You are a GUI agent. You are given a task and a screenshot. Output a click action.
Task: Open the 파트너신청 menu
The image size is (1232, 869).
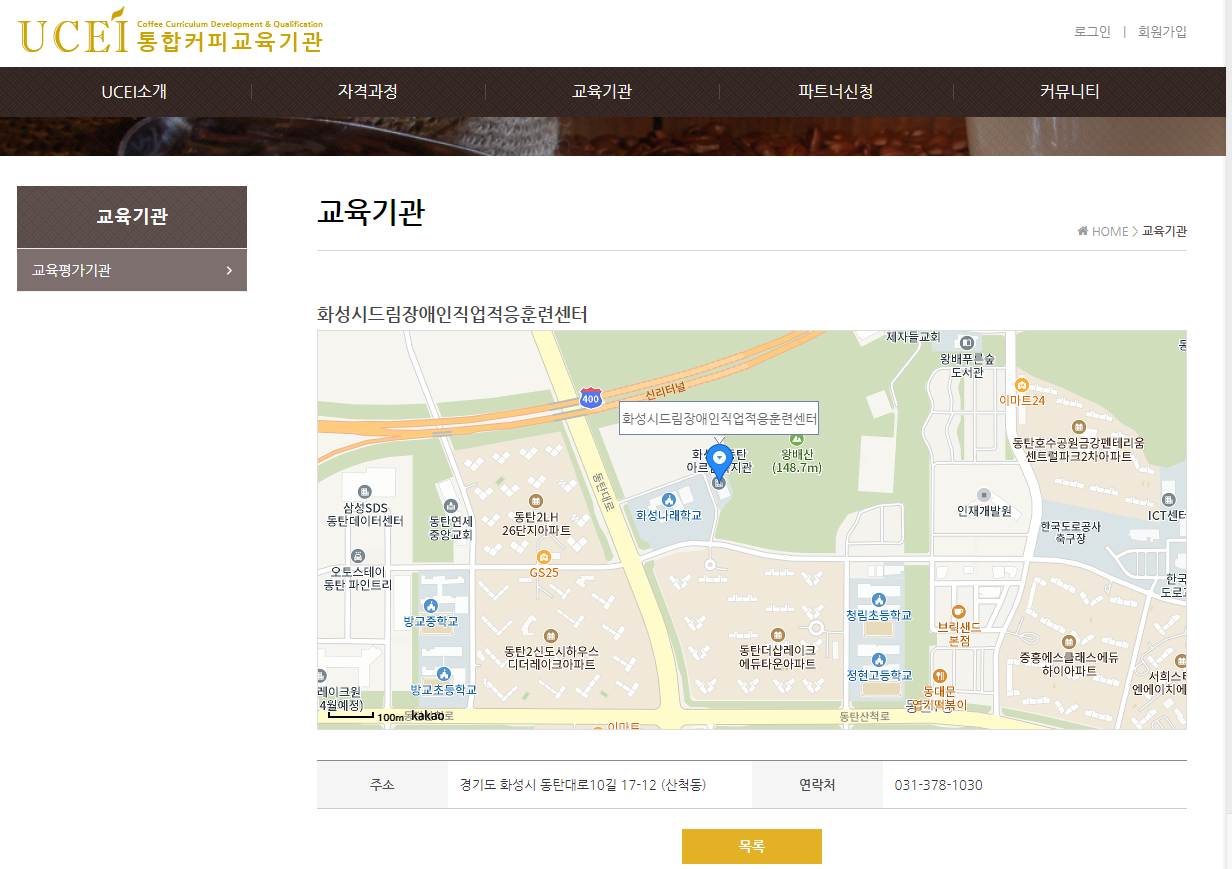[836, 92]
